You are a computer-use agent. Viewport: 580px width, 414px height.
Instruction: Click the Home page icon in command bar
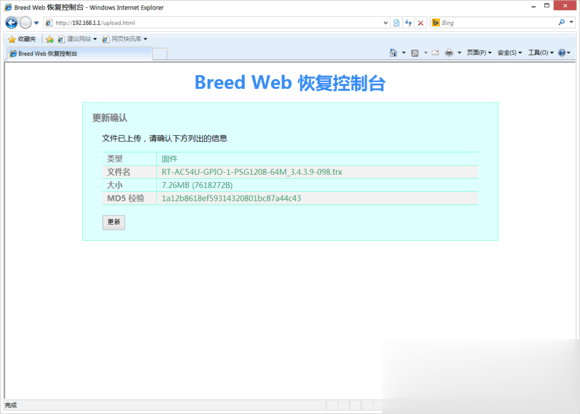tap(393, 53)
